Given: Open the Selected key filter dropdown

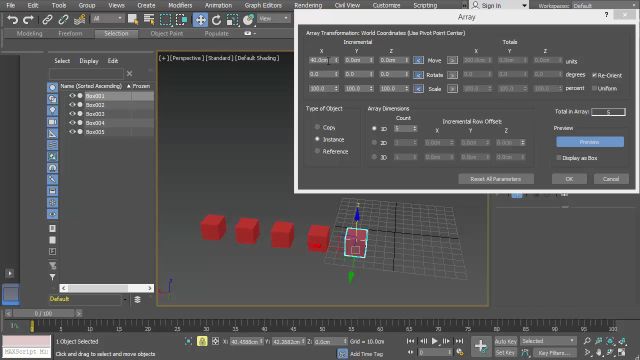Looking at the screenshot, I should pyautogui.click(x=548, y=341).
